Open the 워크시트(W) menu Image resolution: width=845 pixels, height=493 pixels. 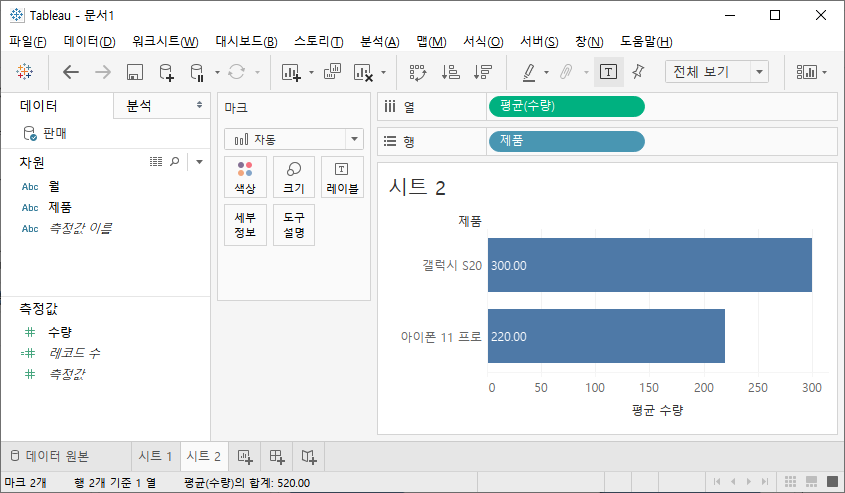(165, 41)
